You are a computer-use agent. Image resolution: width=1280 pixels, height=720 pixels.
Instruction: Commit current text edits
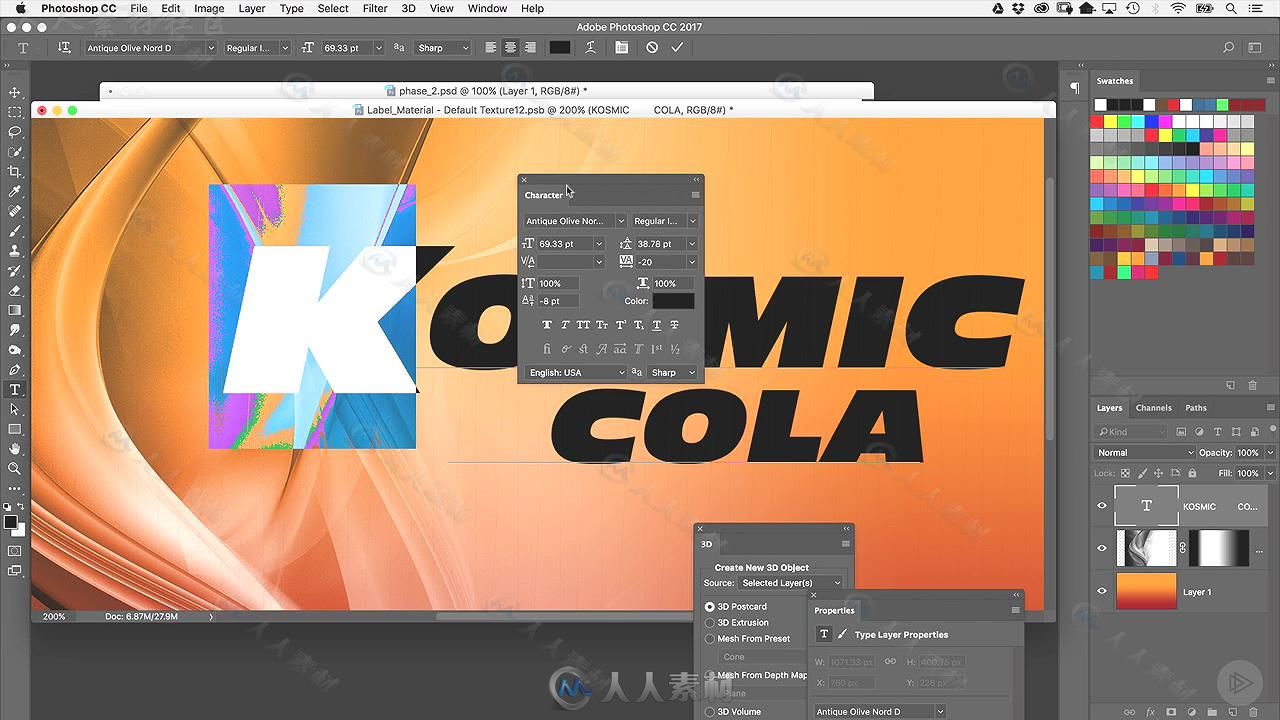pos(677,47)
